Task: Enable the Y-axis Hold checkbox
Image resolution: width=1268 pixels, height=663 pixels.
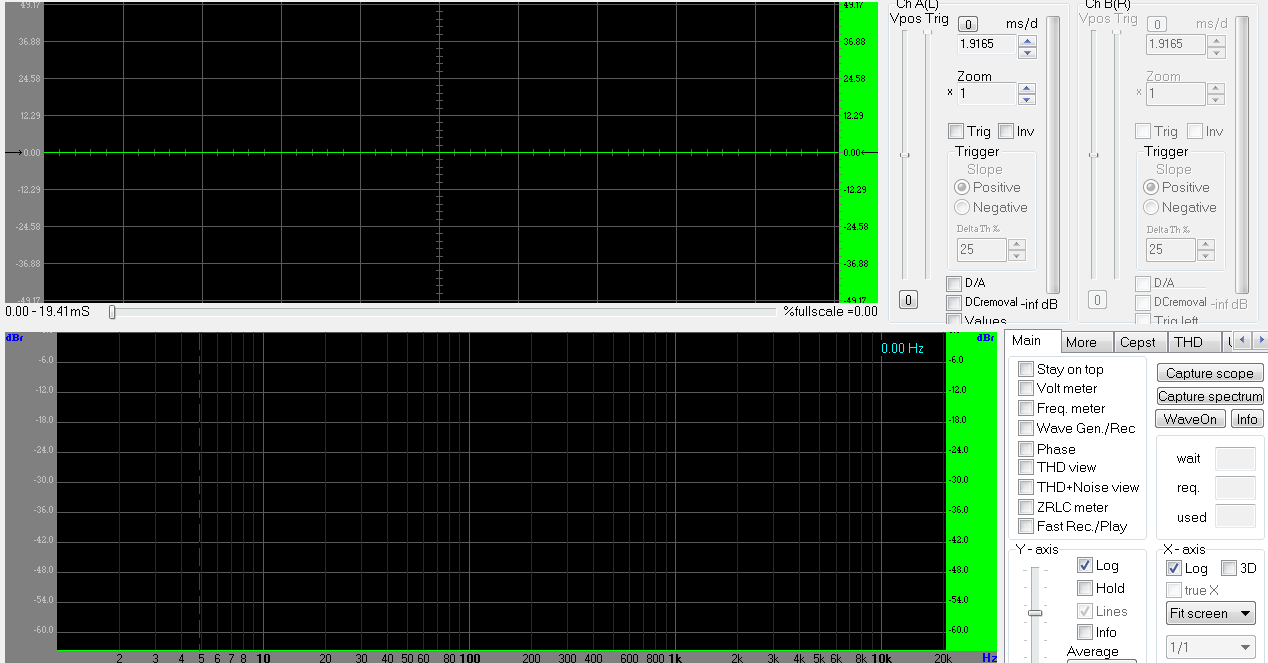Action: click(1085, 588)
